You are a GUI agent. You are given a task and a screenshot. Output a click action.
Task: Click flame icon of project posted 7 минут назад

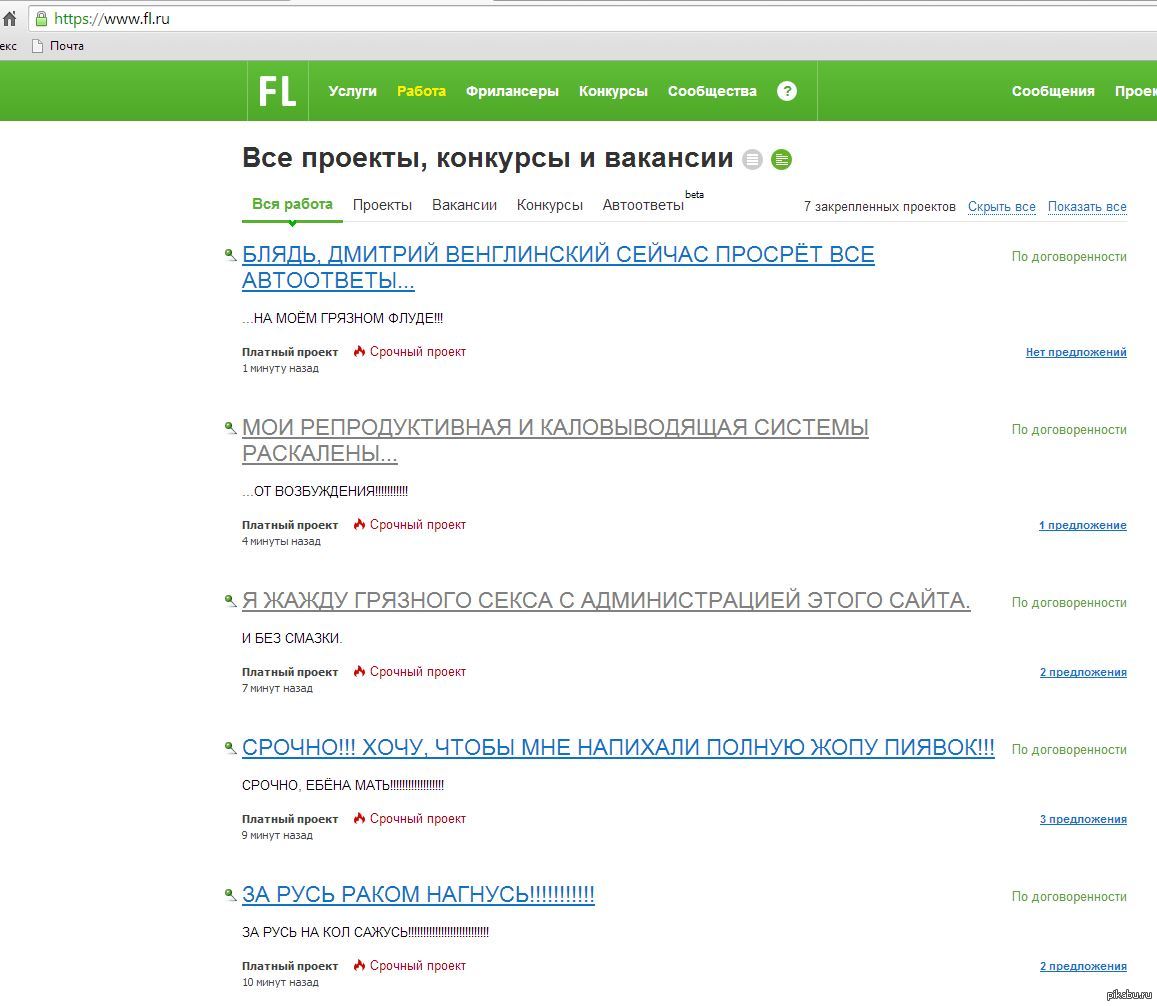359,671
